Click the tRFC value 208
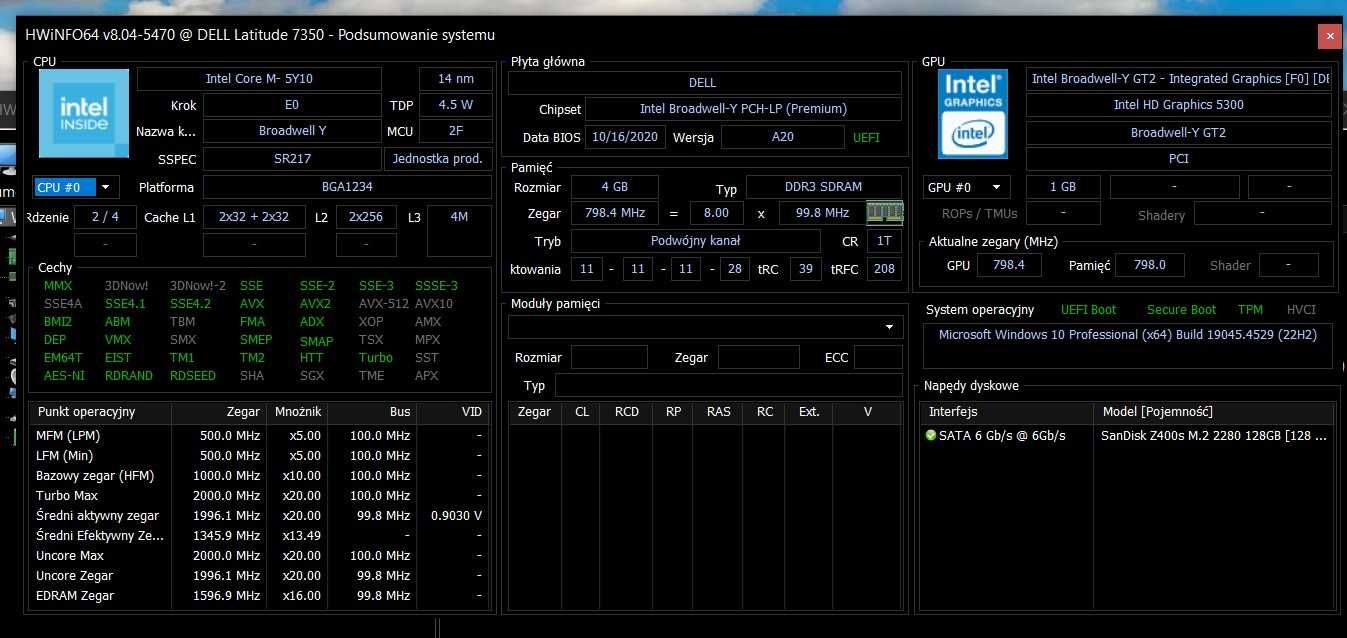The image size is (1347, 638). (884, 269)
